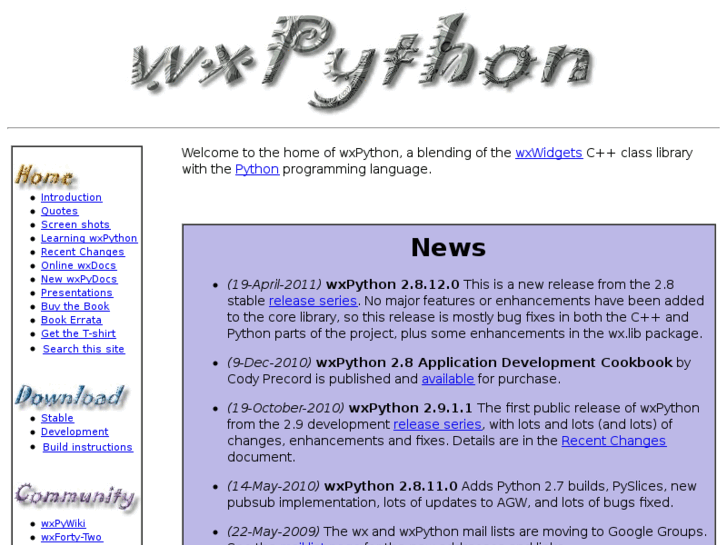Open the wxPyWiki link

point(63,523)
